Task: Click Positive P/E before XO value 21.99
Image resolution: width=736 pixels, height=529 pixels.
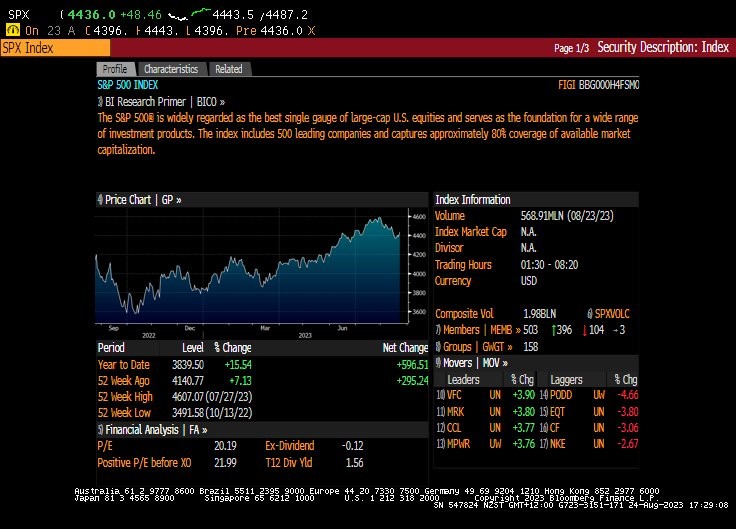Action: point(225,463)
